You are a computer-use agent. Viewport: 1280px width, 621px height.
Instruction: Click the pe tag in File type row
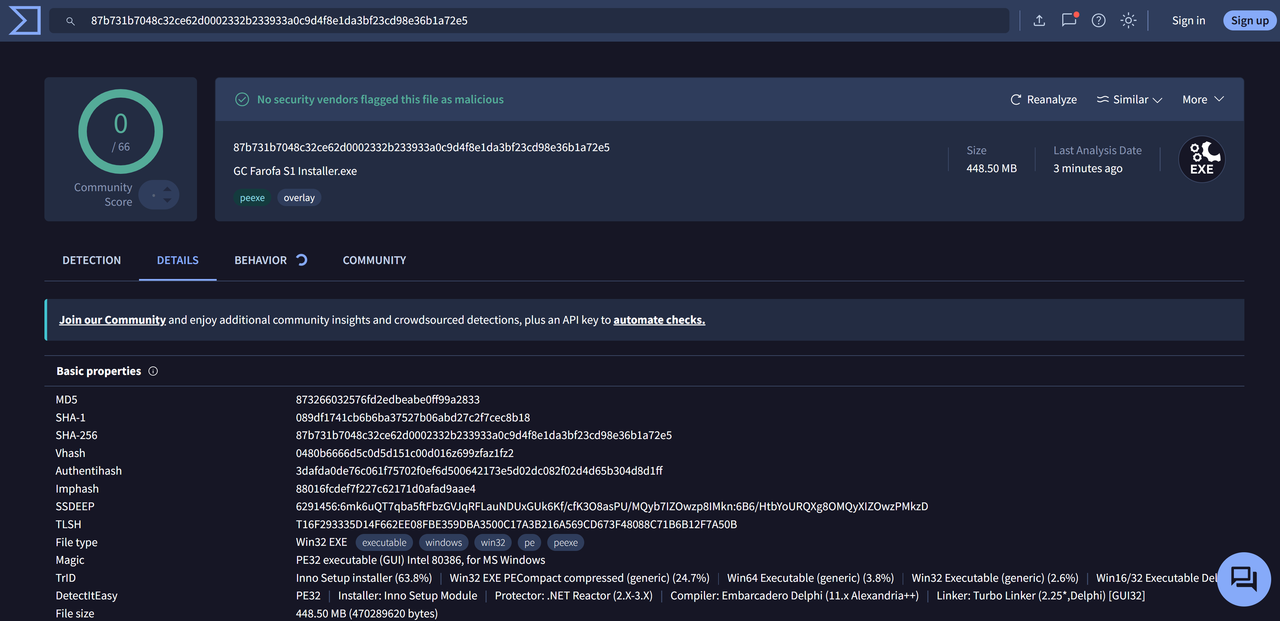pyautogui.click(x=528, y=543)
